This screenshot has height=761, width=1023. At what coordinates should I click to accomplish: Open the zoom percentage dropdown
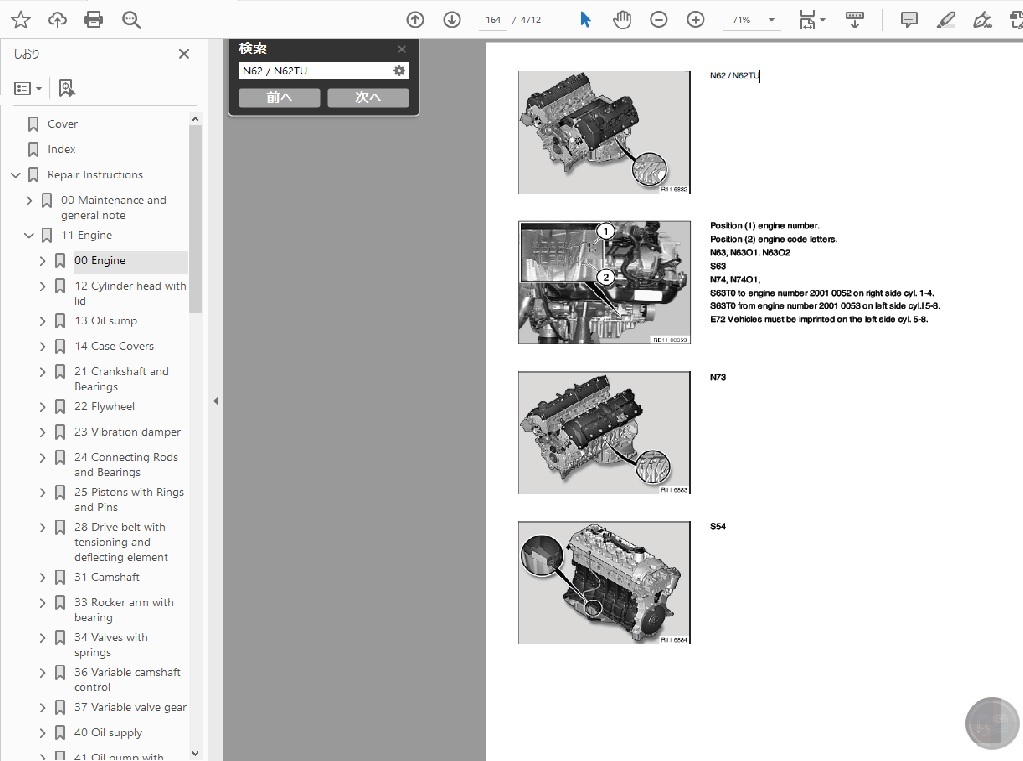point(772,20)
